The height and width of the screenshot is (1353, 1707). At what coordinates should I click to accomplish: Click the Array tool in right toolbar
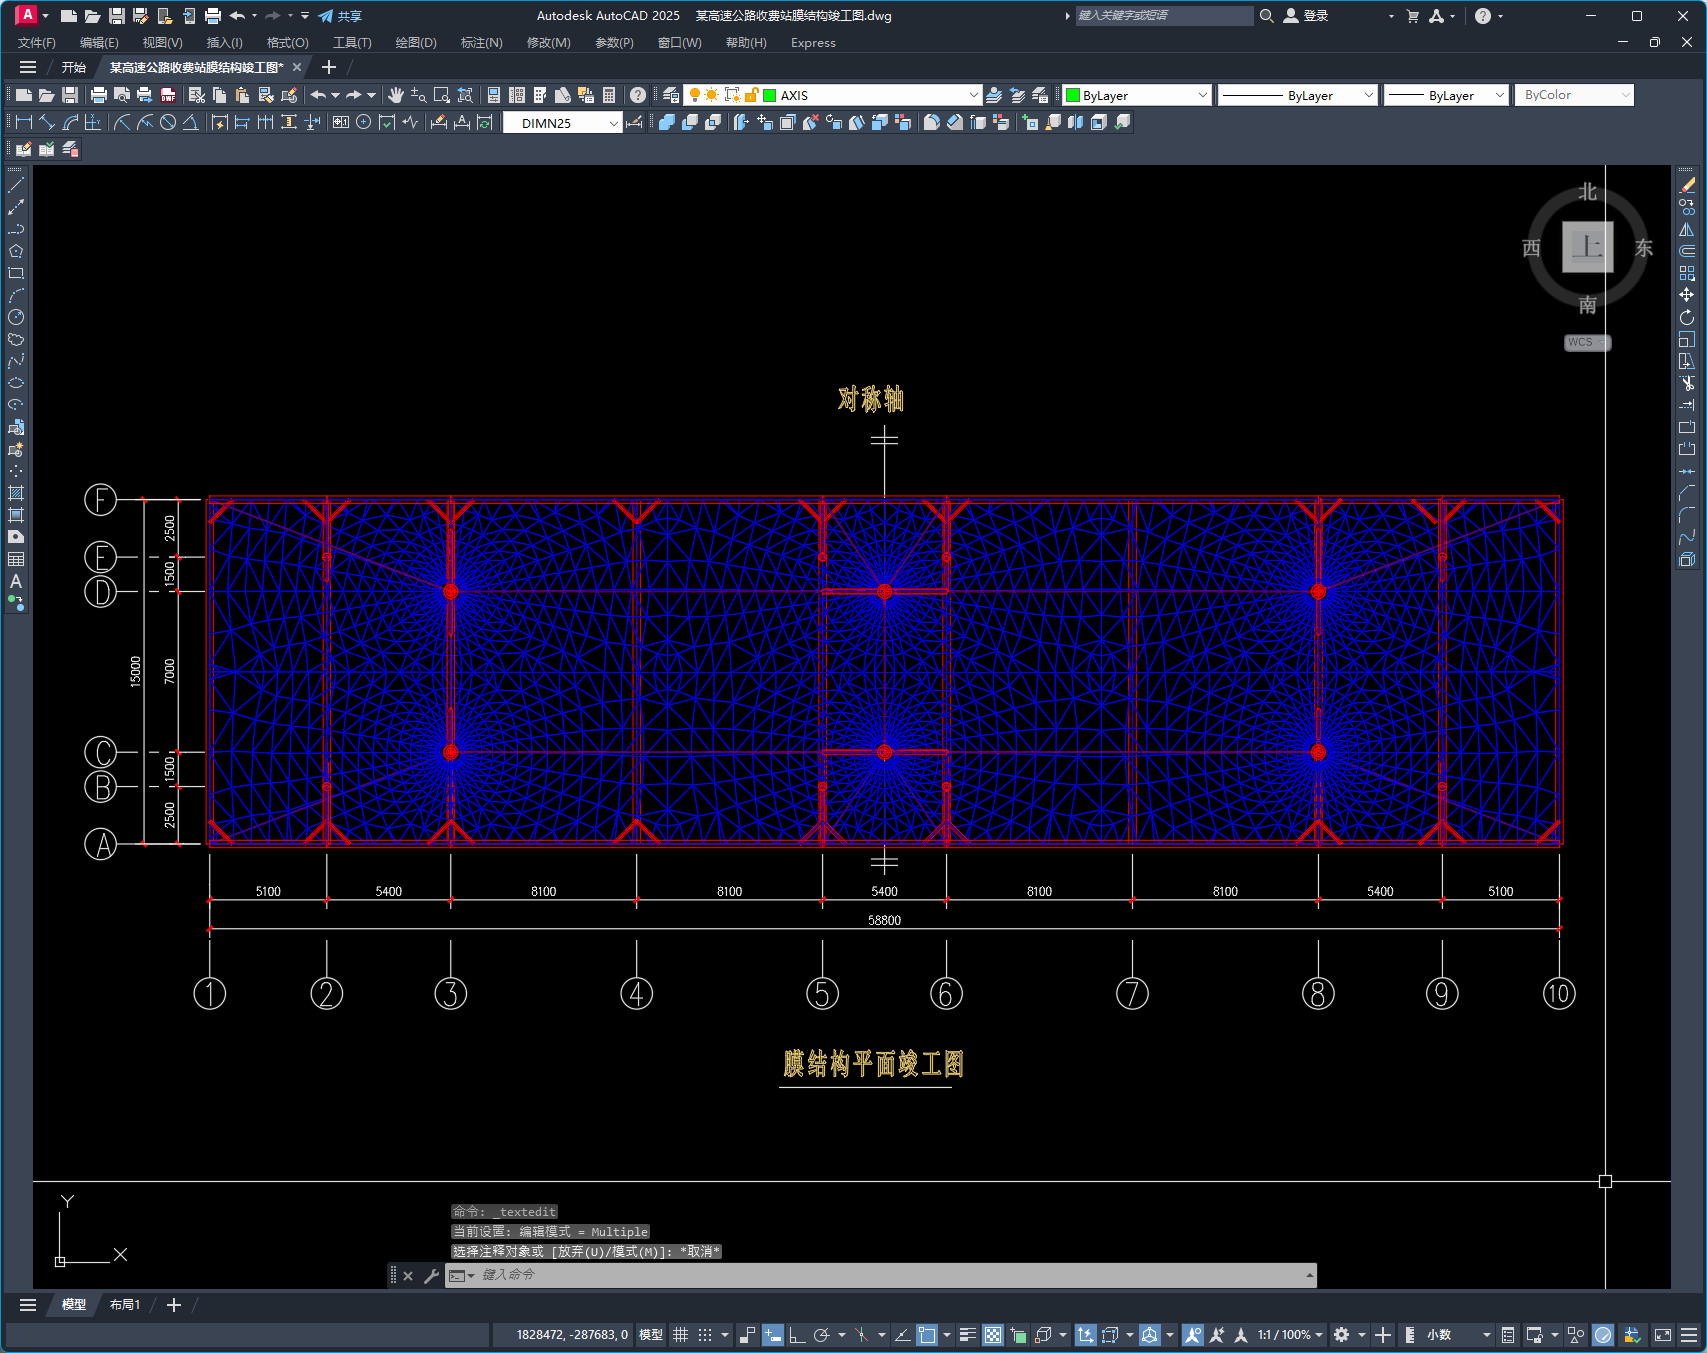coord(1687,273)
